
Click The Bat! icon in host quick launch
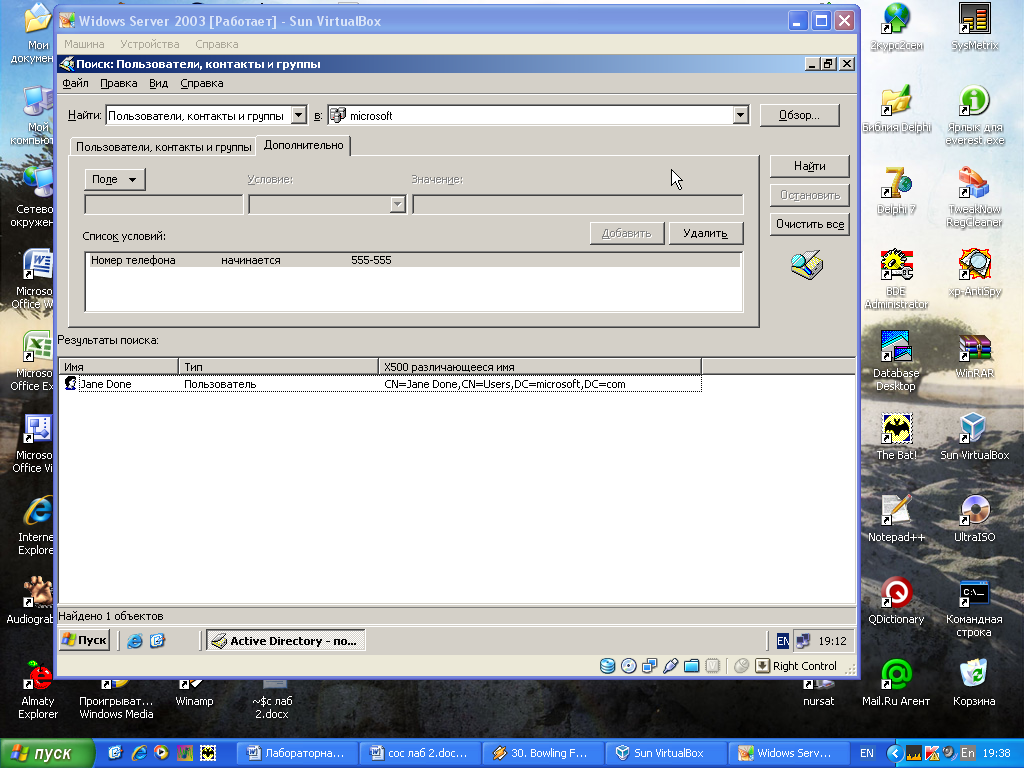[x=208, y=753]
